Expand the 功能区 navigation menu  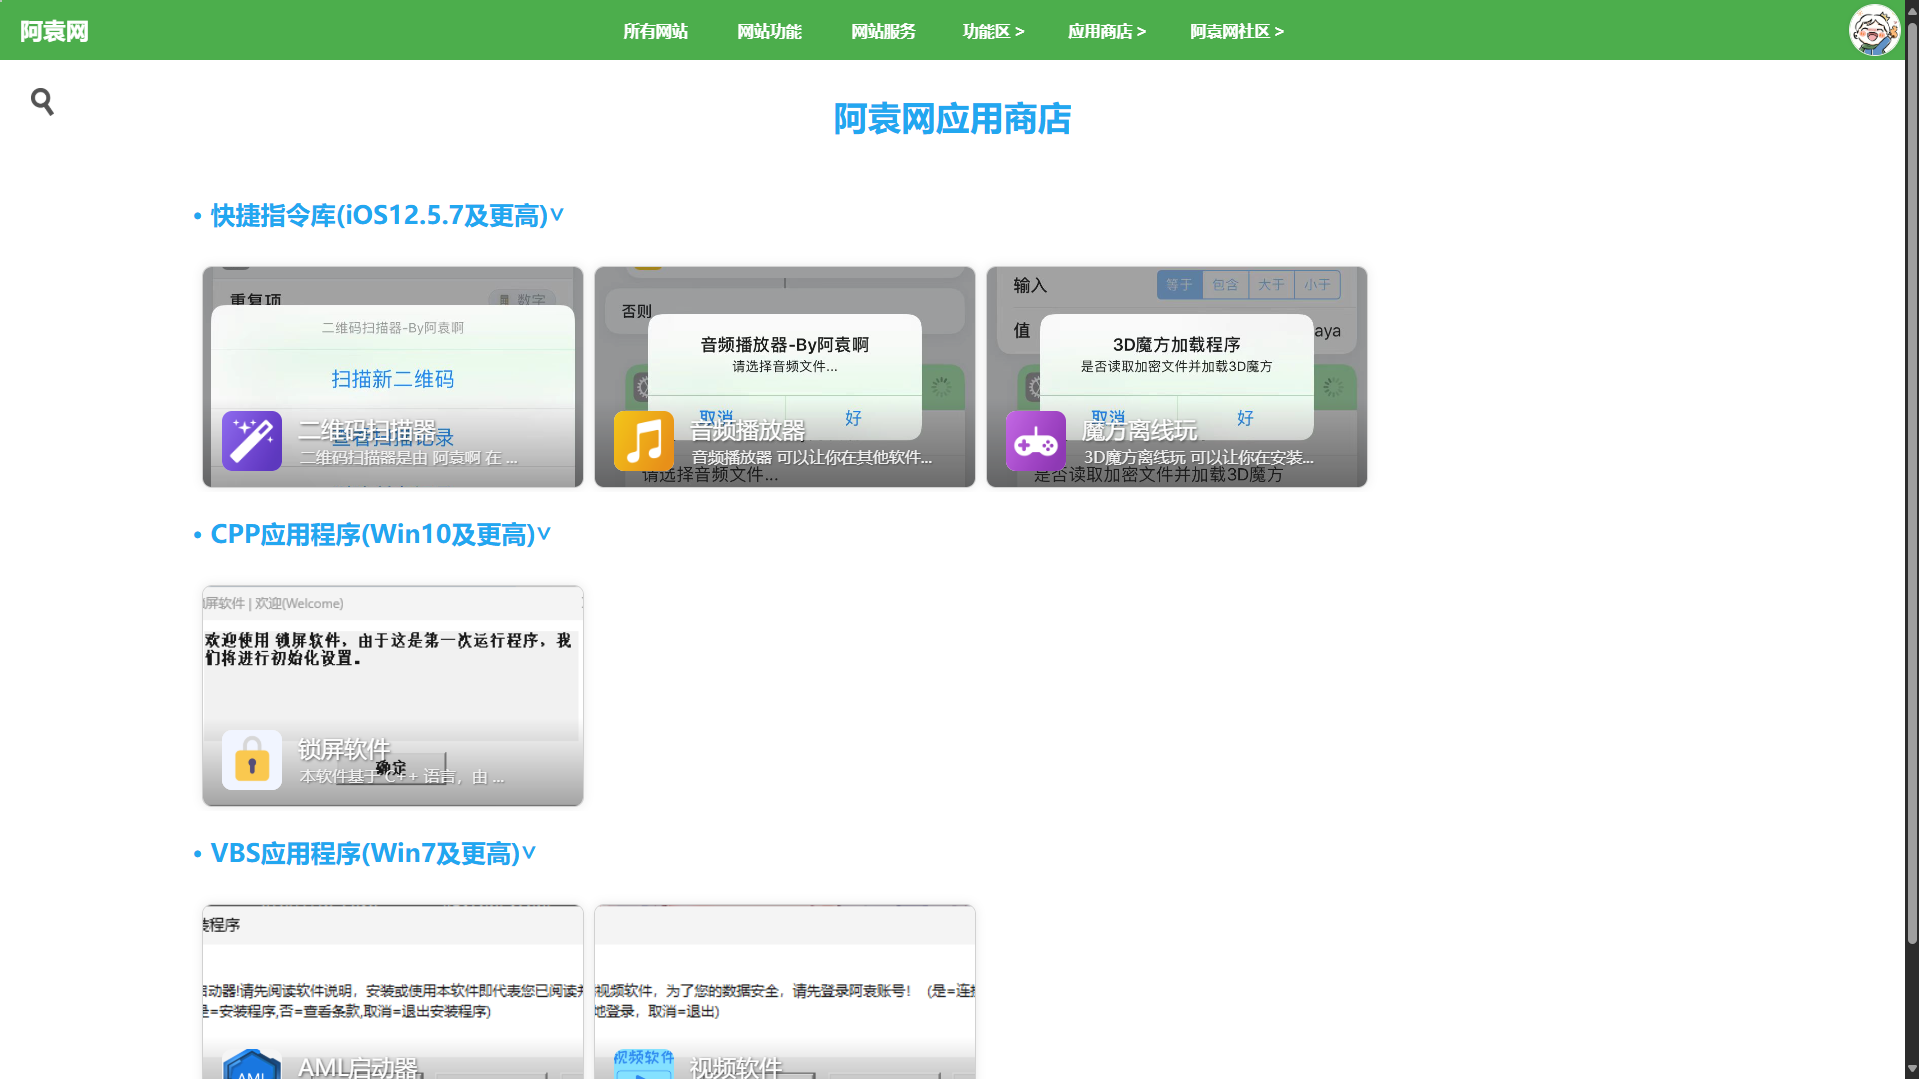[993, 31]
